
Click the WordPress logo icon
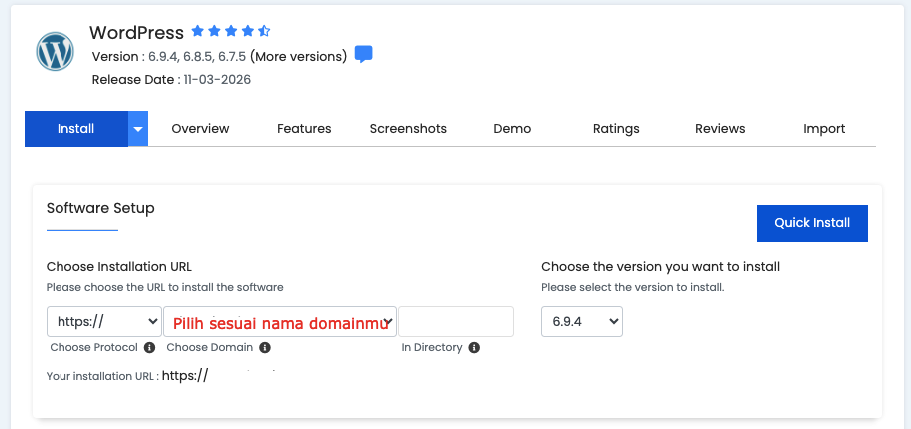pos(55,51)
